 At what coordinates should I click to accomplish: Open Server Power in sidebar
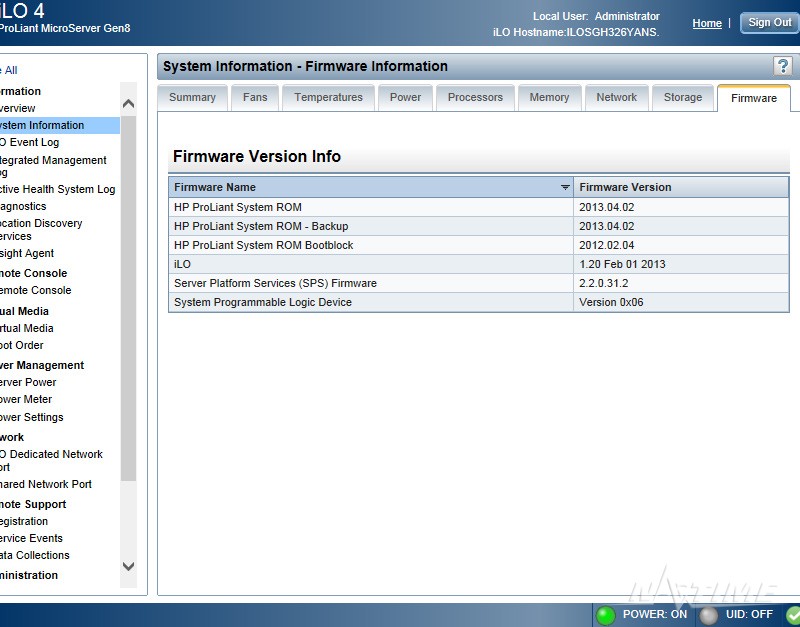pos(28,382)
